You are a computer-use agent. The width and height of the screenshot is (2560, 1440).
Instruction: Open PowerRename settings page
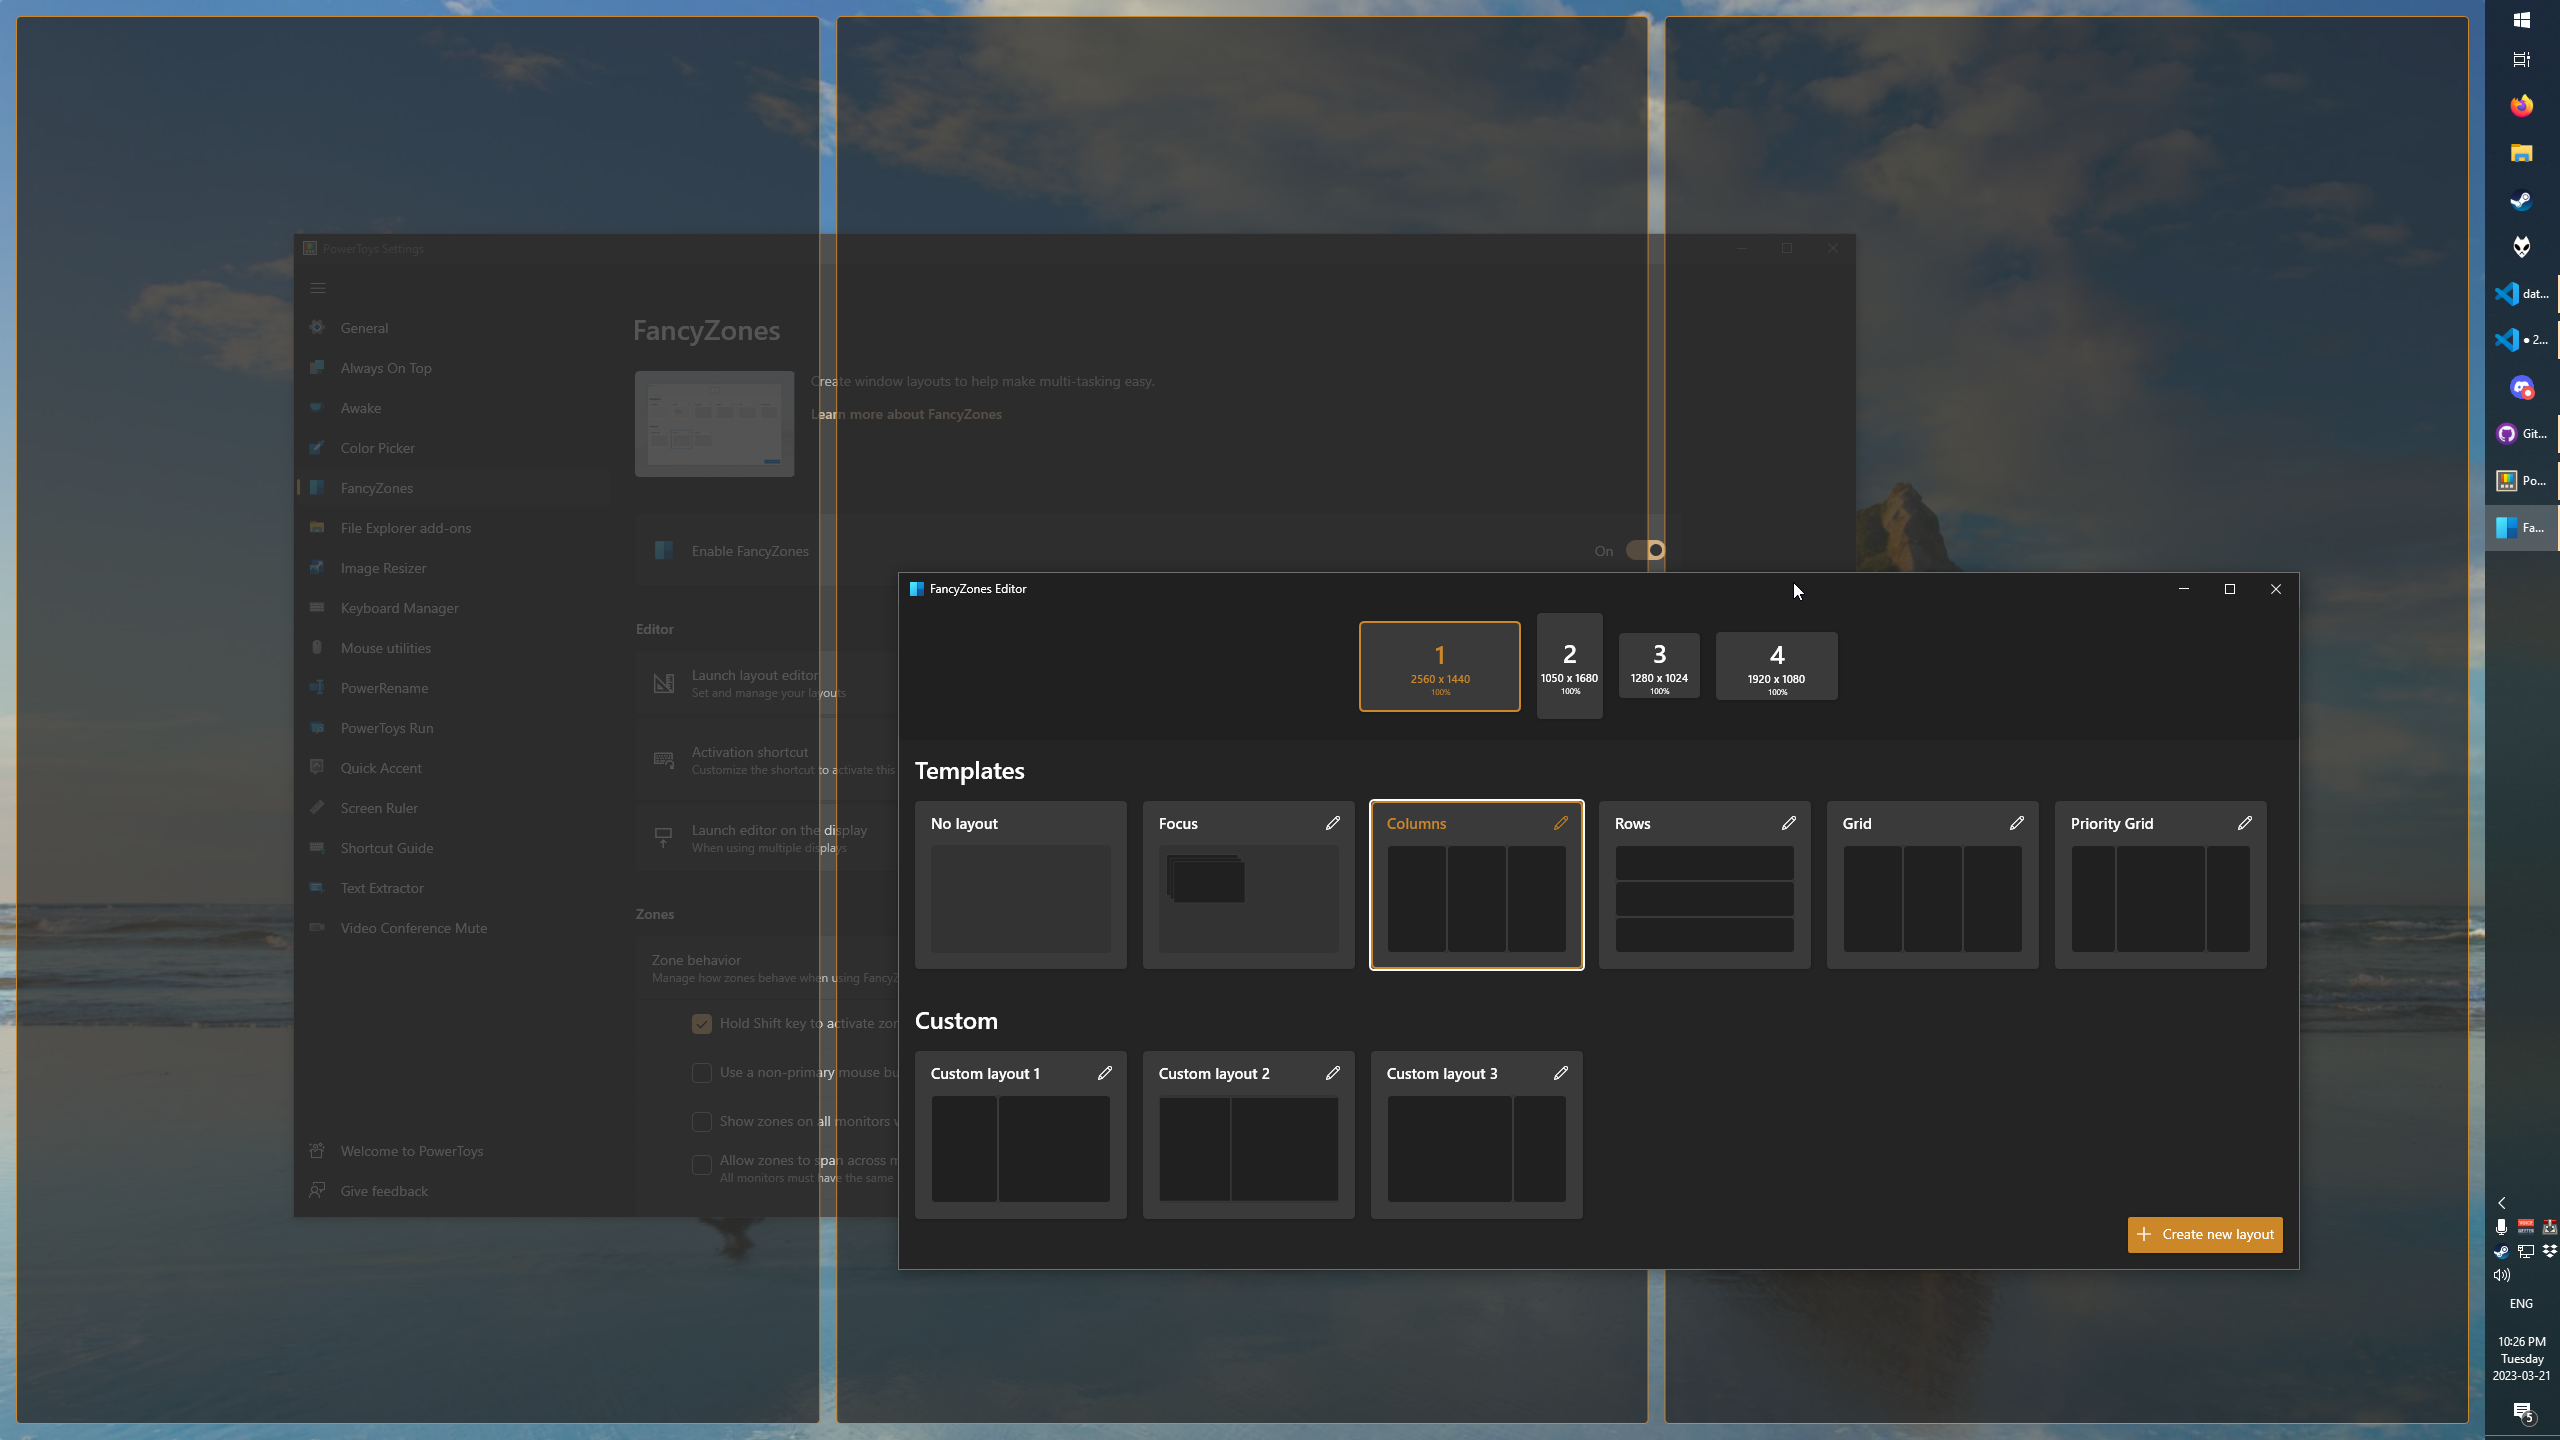453,688
